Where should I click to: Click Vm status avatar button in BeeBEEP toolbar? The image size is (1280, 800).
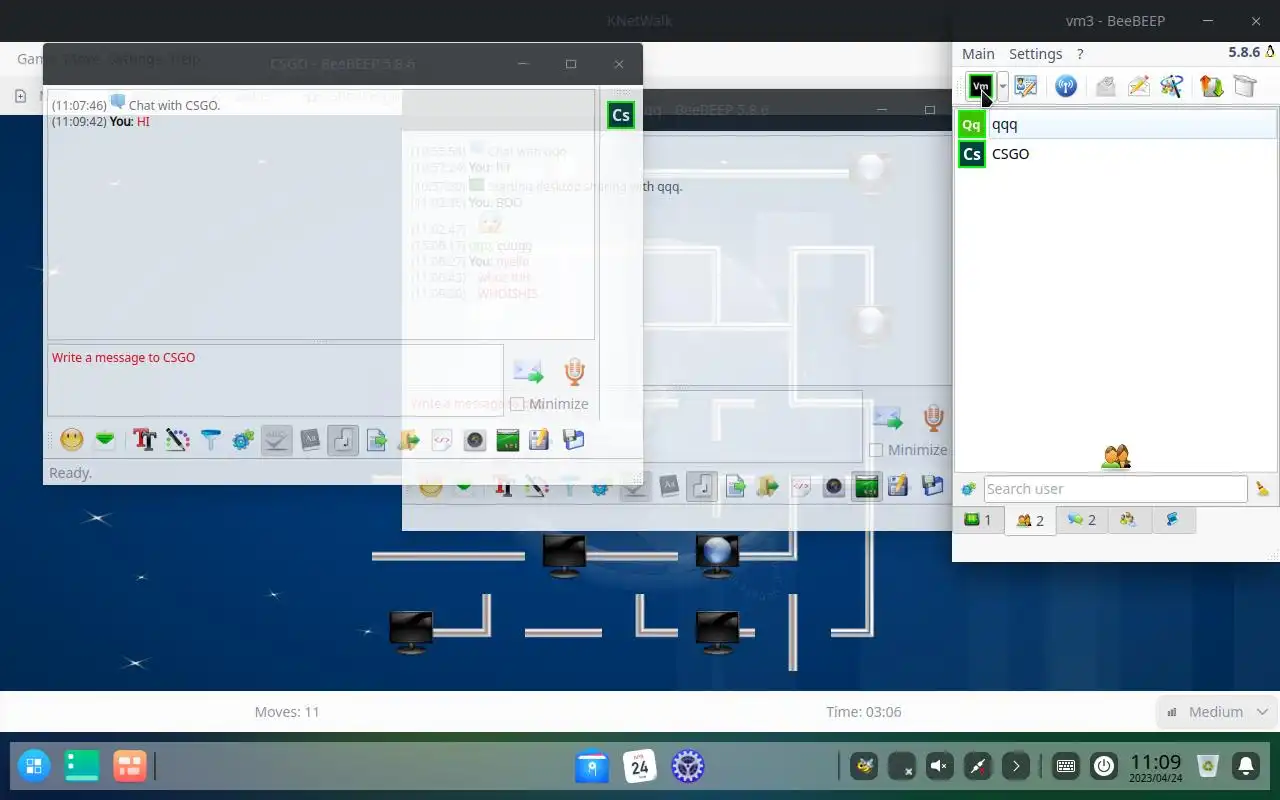981,87
